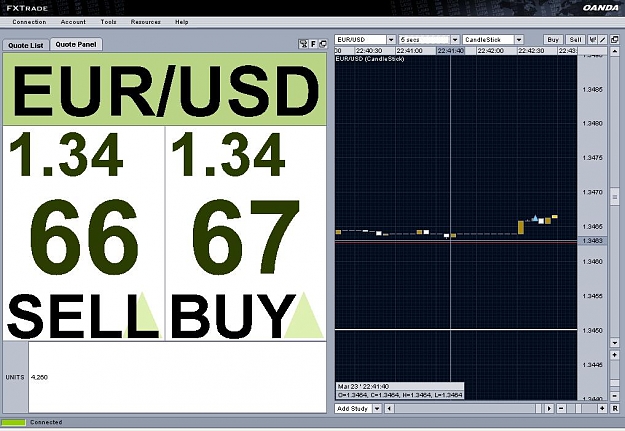The image size is (625, 431).
Task: Click the chart toolbar Buy button
Action: (553, 39)
